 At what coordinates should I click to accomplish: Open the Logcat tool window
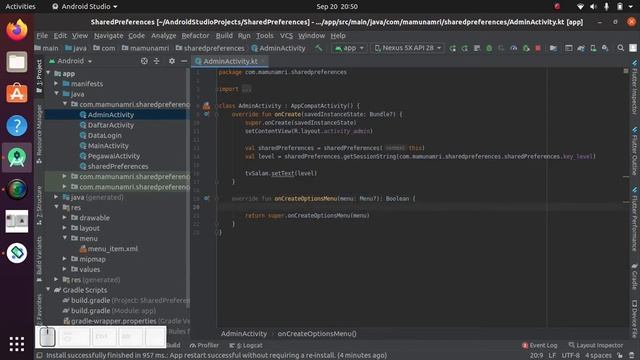tap(246, 345)
